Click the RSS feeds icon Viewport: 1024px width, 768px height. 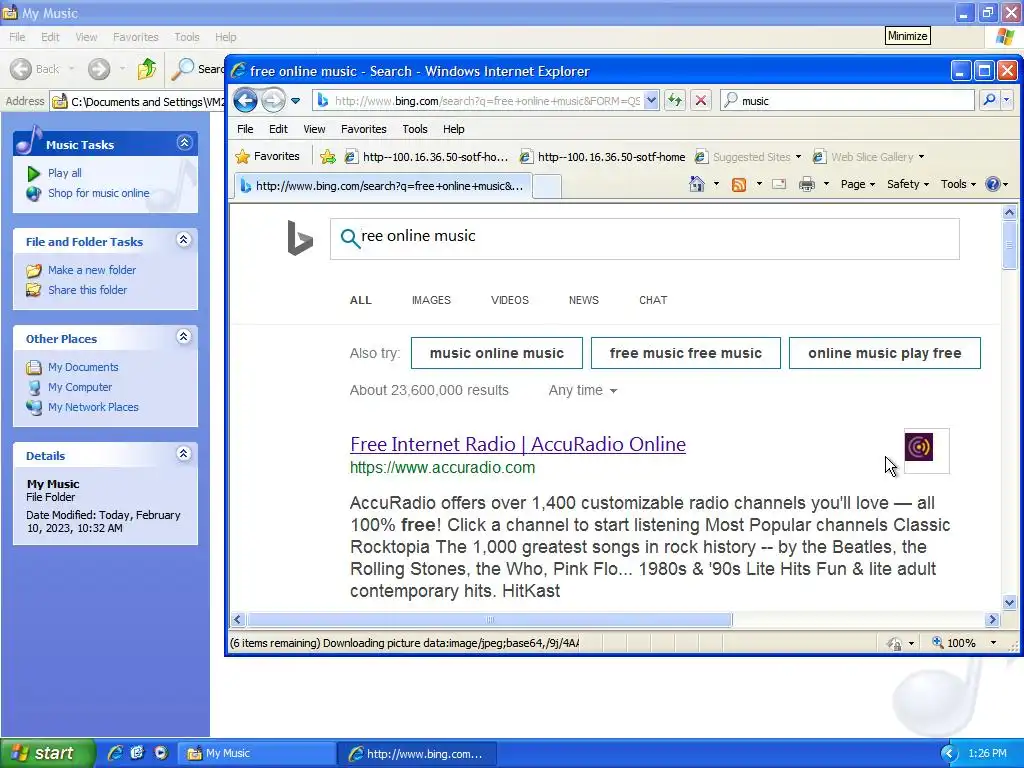point(739,185)
